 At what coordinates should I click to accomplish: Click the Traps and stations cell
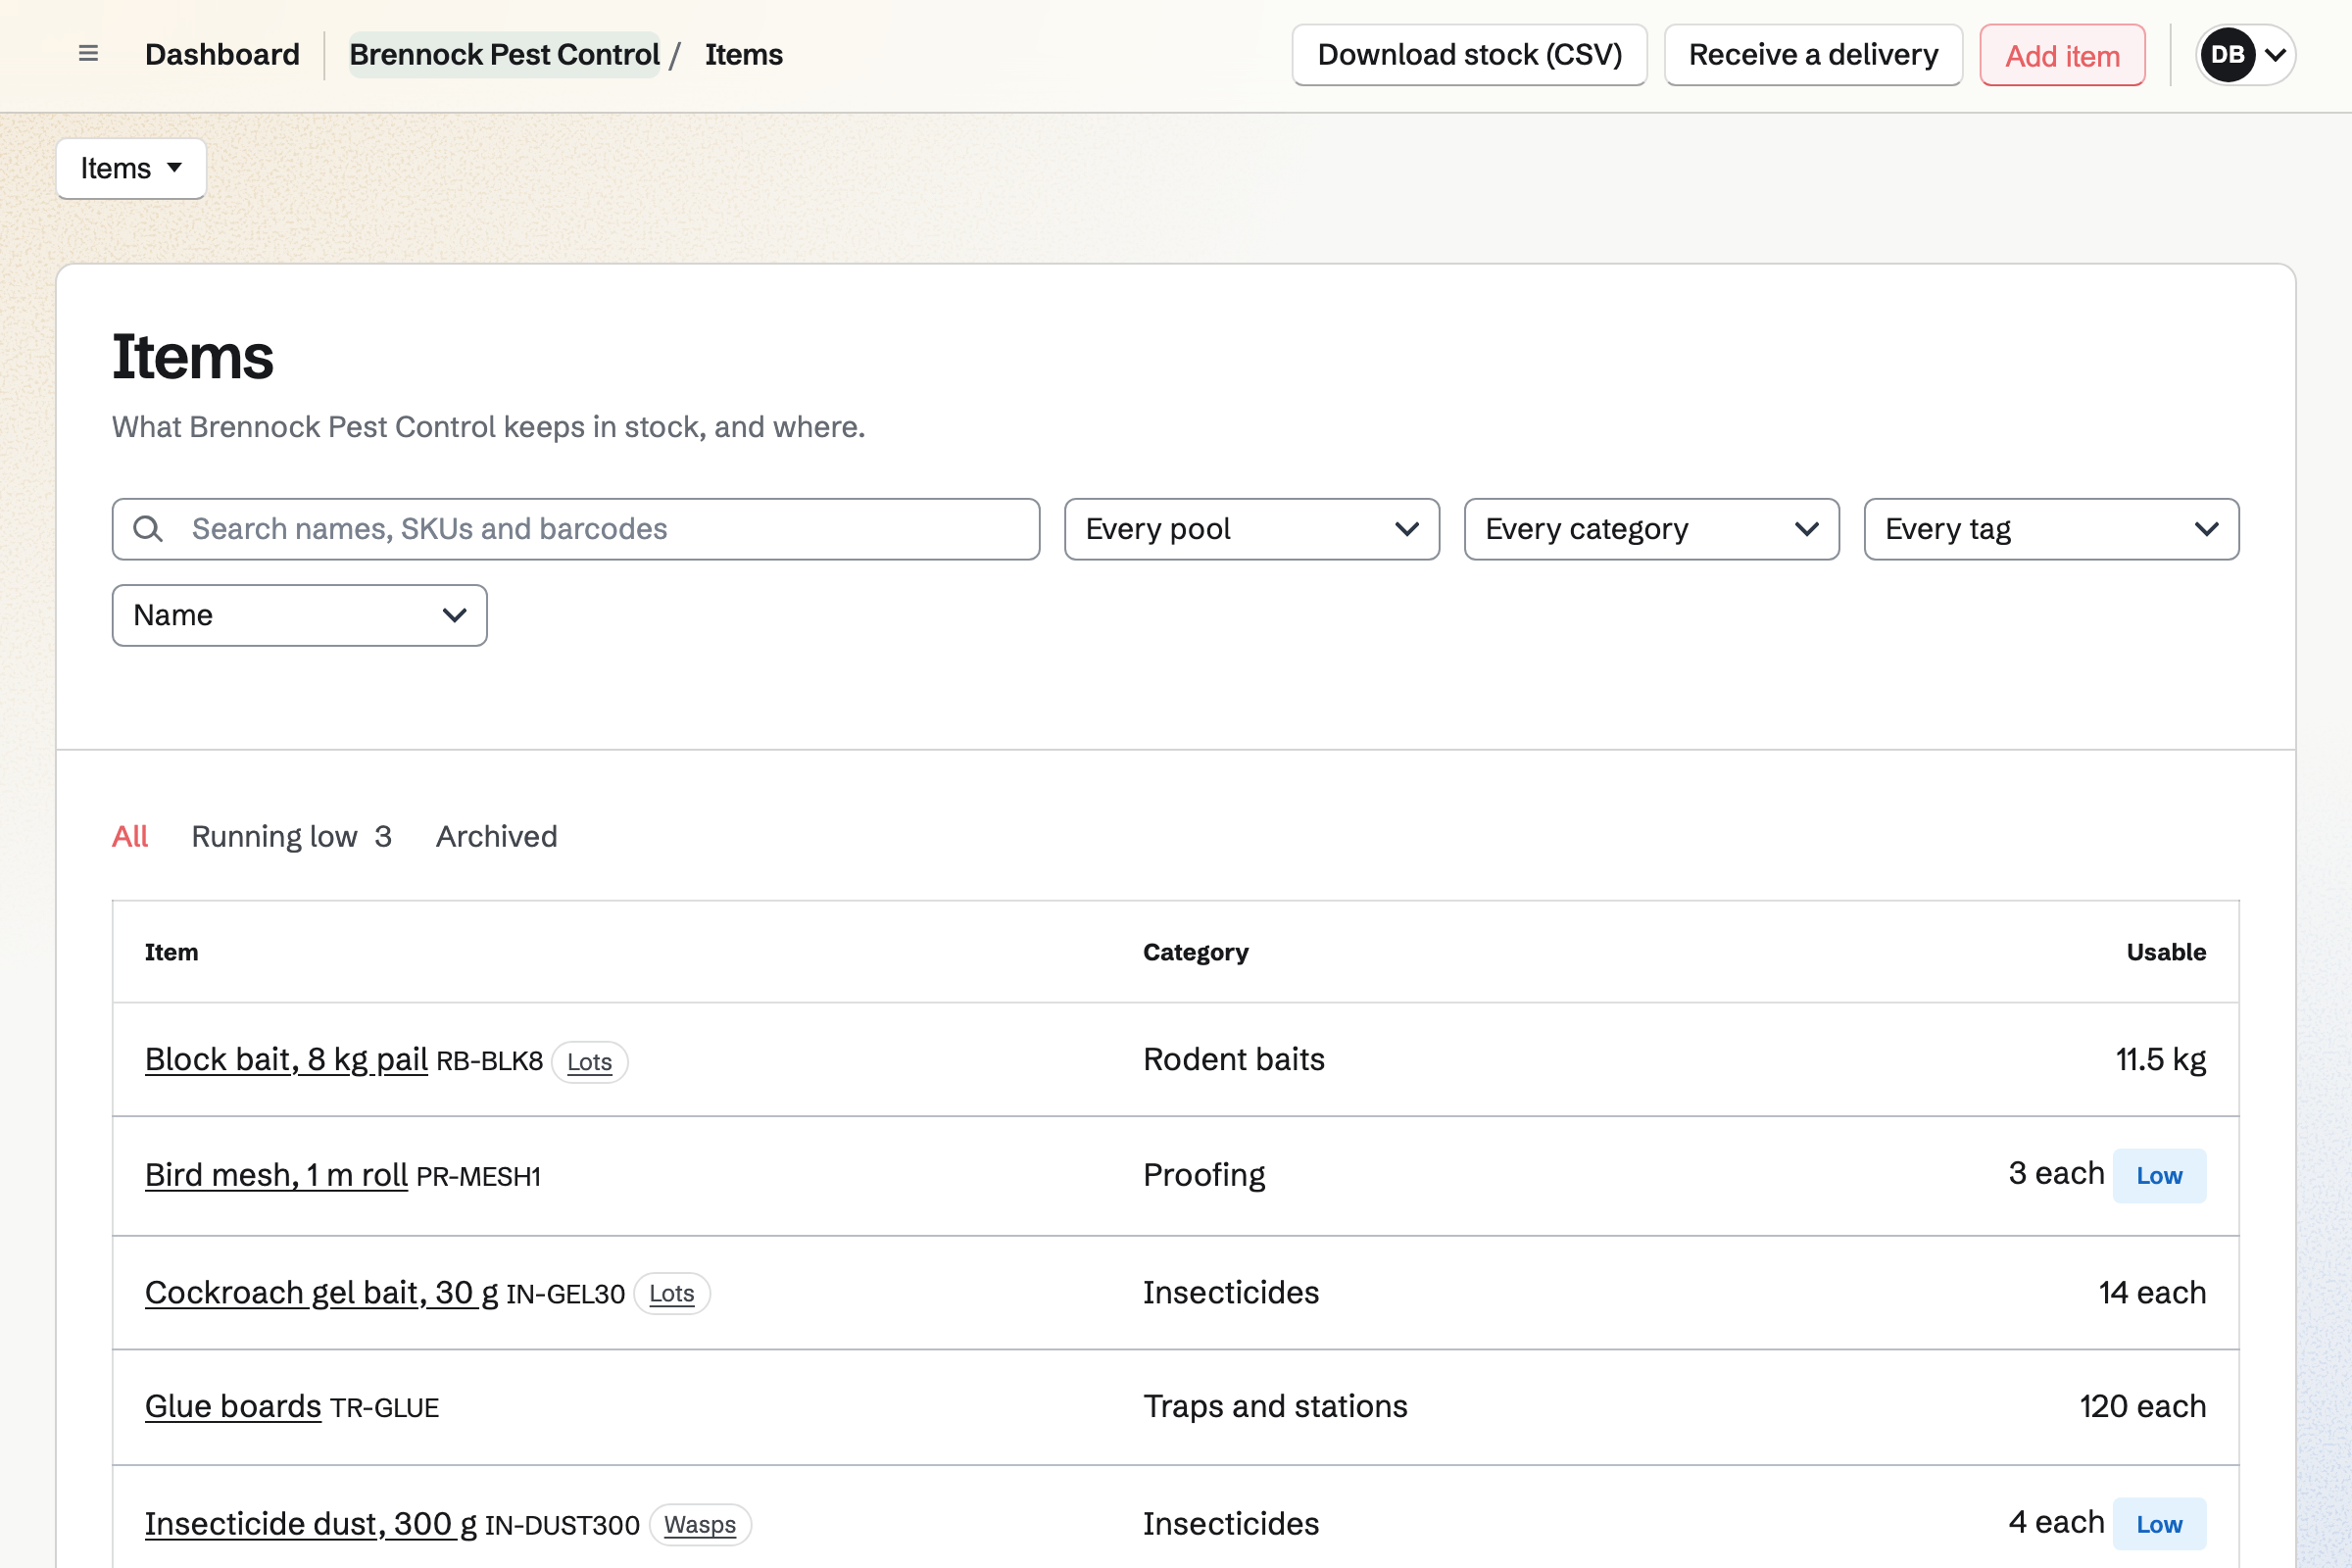pos(1275,1406)
